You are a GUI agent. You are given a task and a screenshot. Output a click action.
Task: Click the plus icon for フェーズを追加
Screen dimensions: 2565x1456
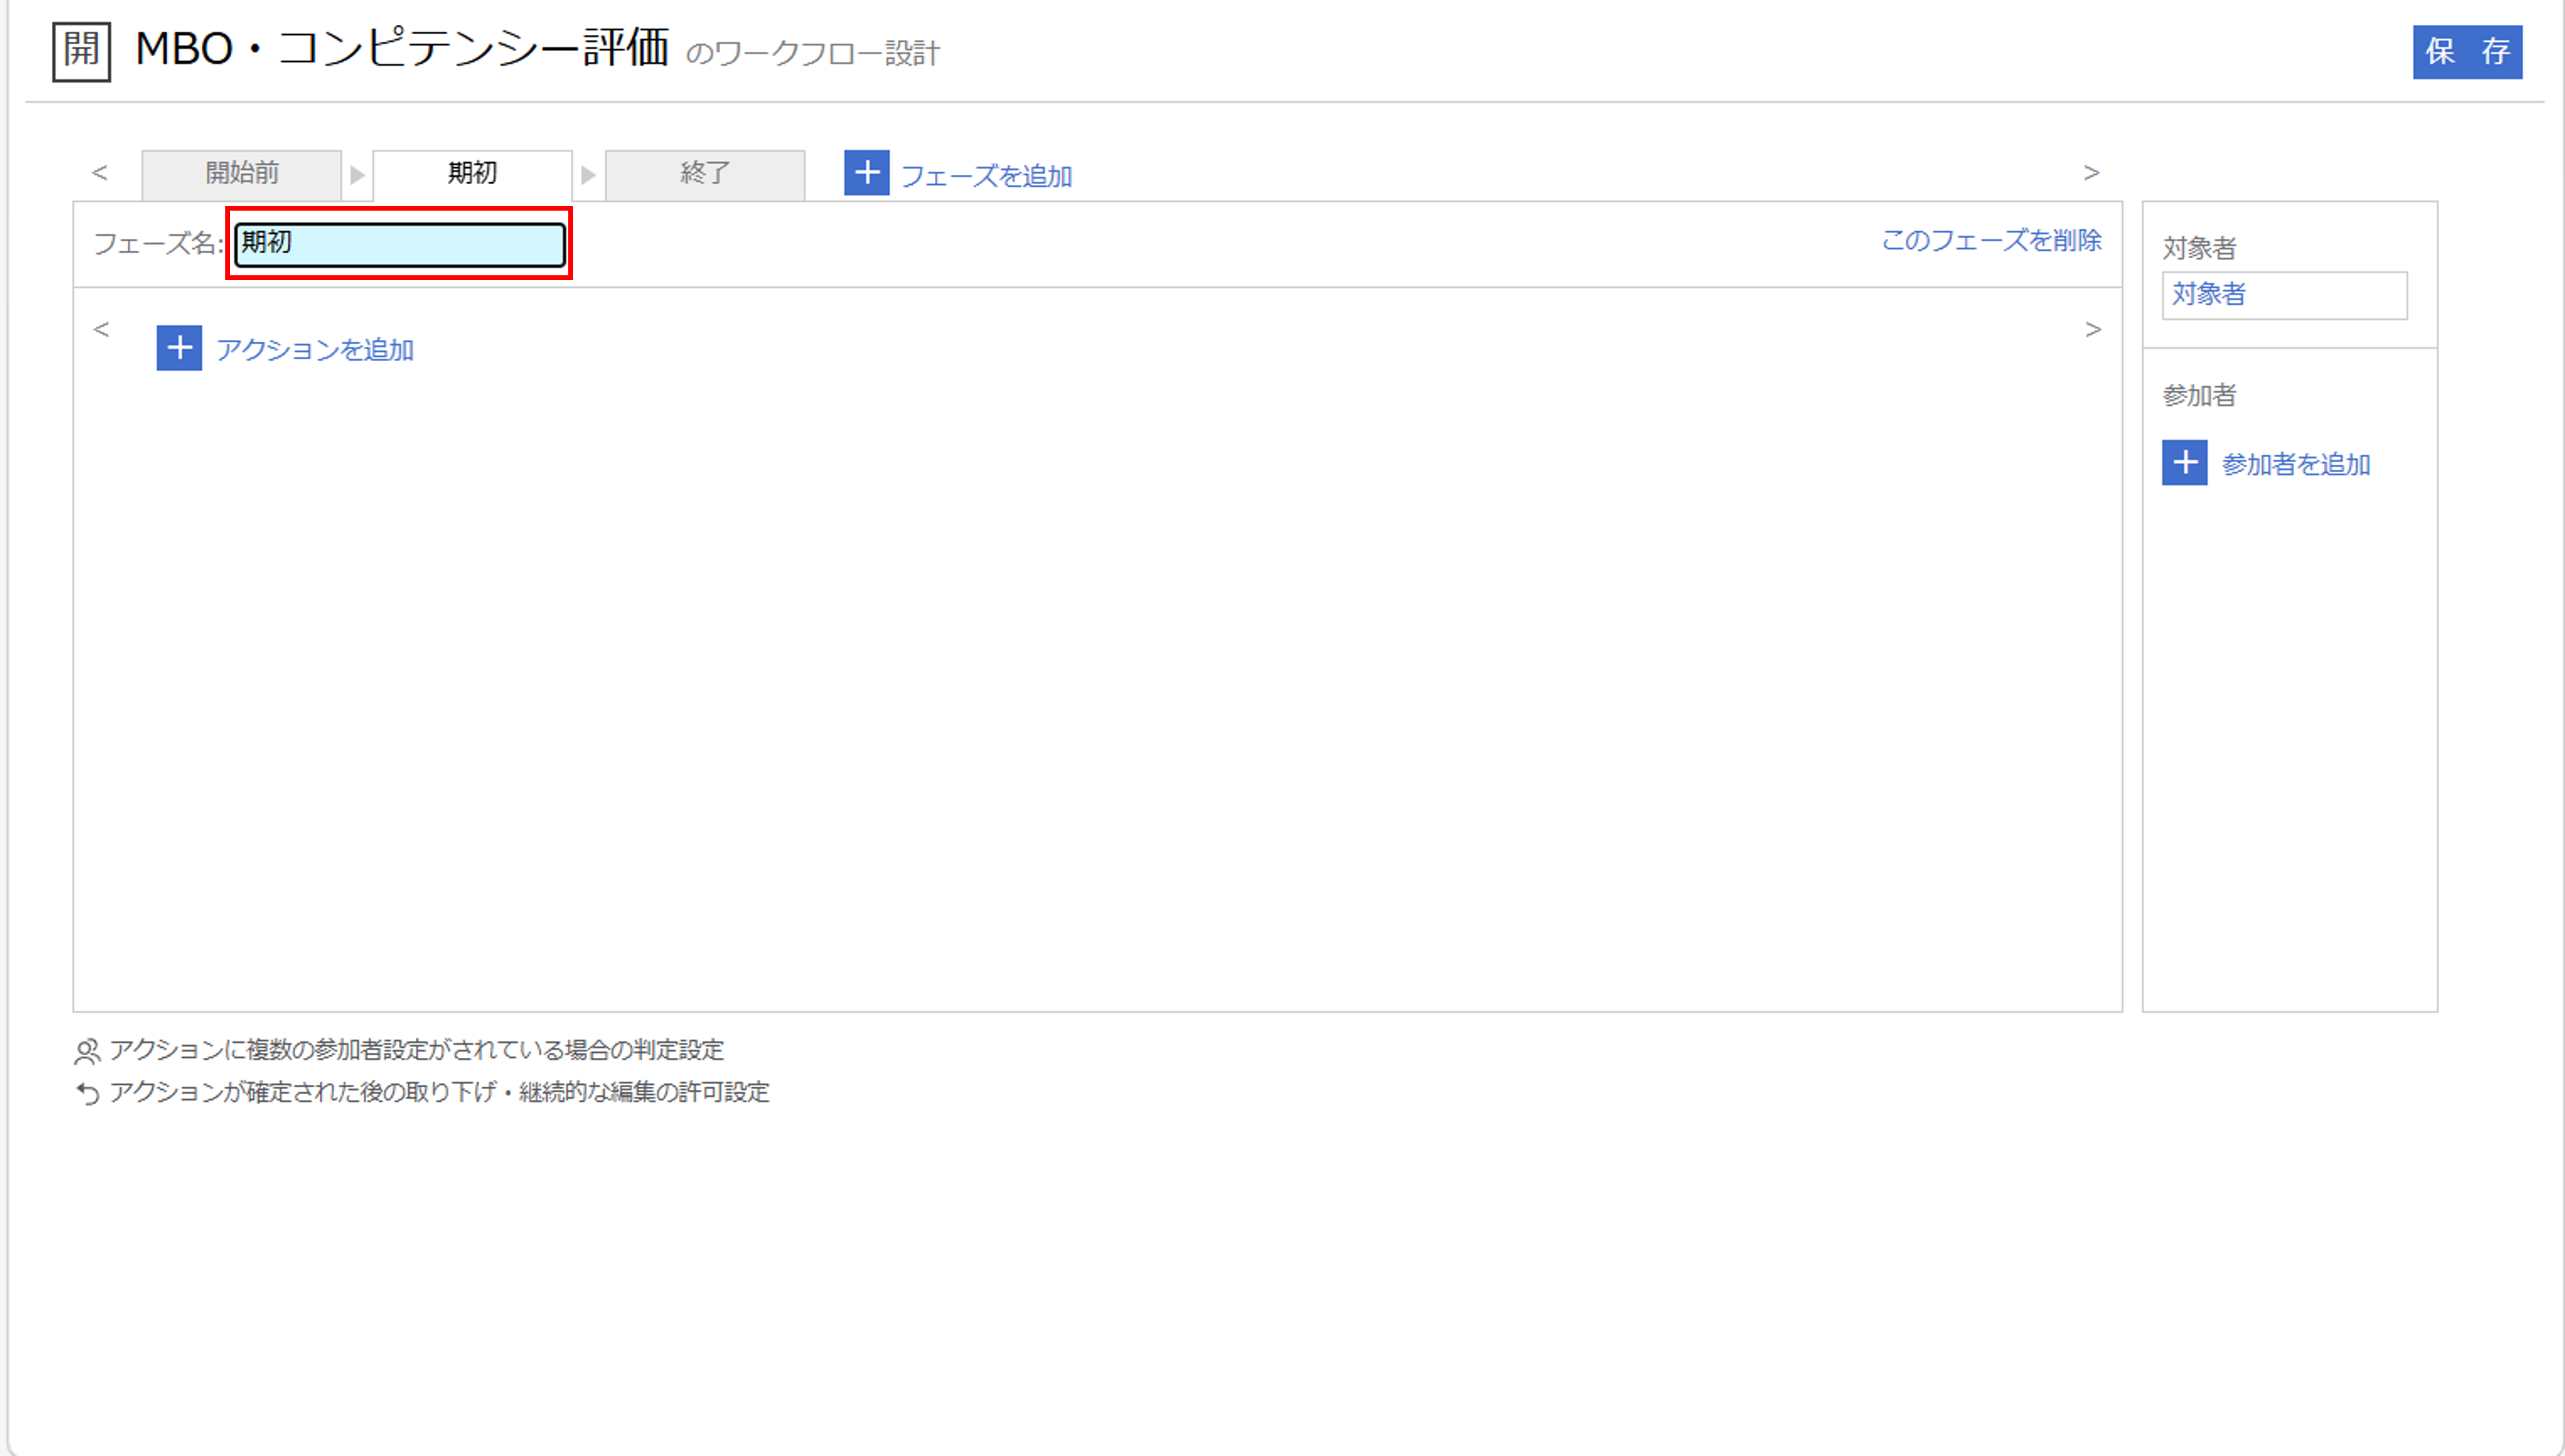pos(866,173)
